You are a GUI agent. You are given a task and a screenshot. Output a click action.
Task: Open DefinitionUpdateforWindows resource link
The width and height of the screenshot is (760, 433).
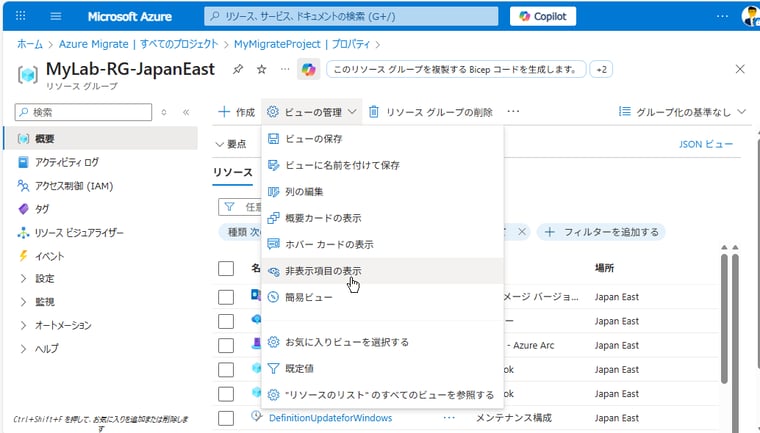pos(331,418)
